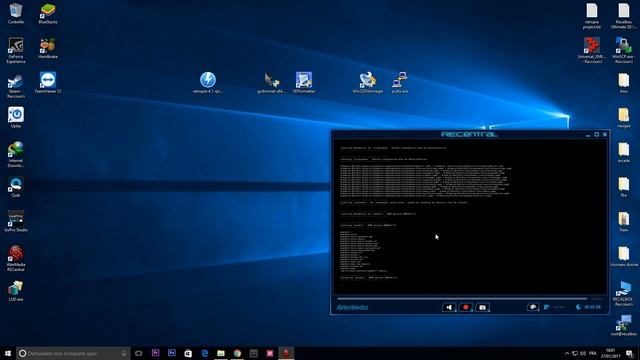Screen dimensions: 640x360
Task: Open Adobe Premiere from the taskbar
Action: 156,353
